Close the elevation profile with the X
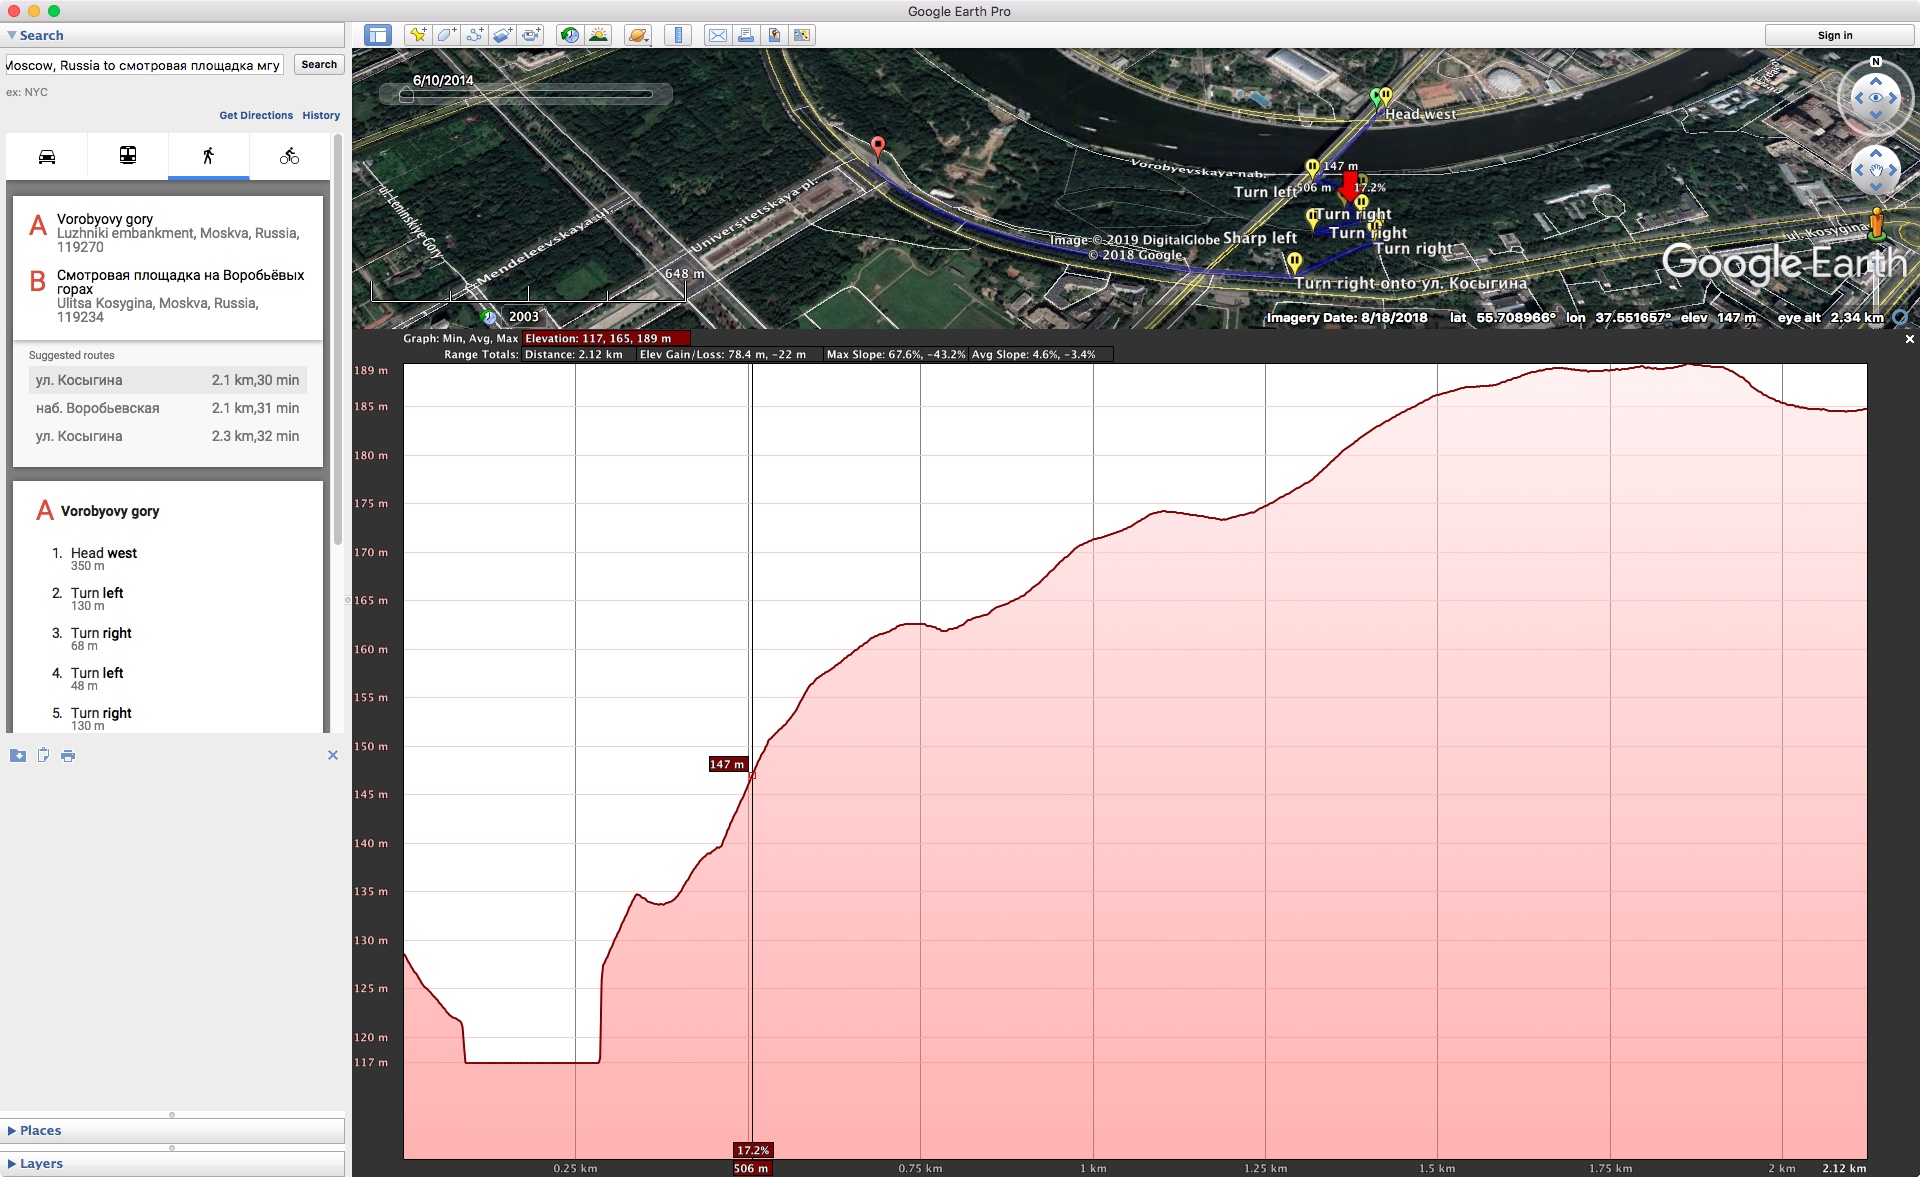1920x1177 pixels. pyautogui.click(x=1909, y=339)
